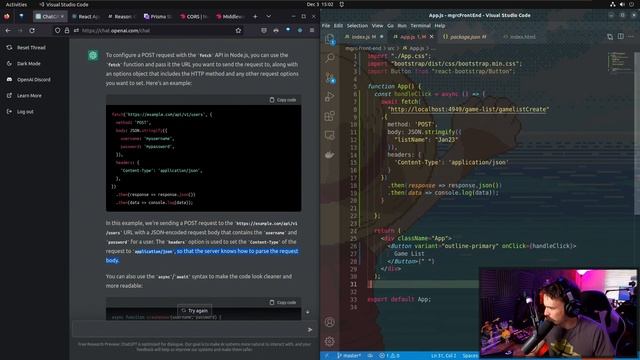Click App.js in the breadcrumb path

click(x=416, y=48)
